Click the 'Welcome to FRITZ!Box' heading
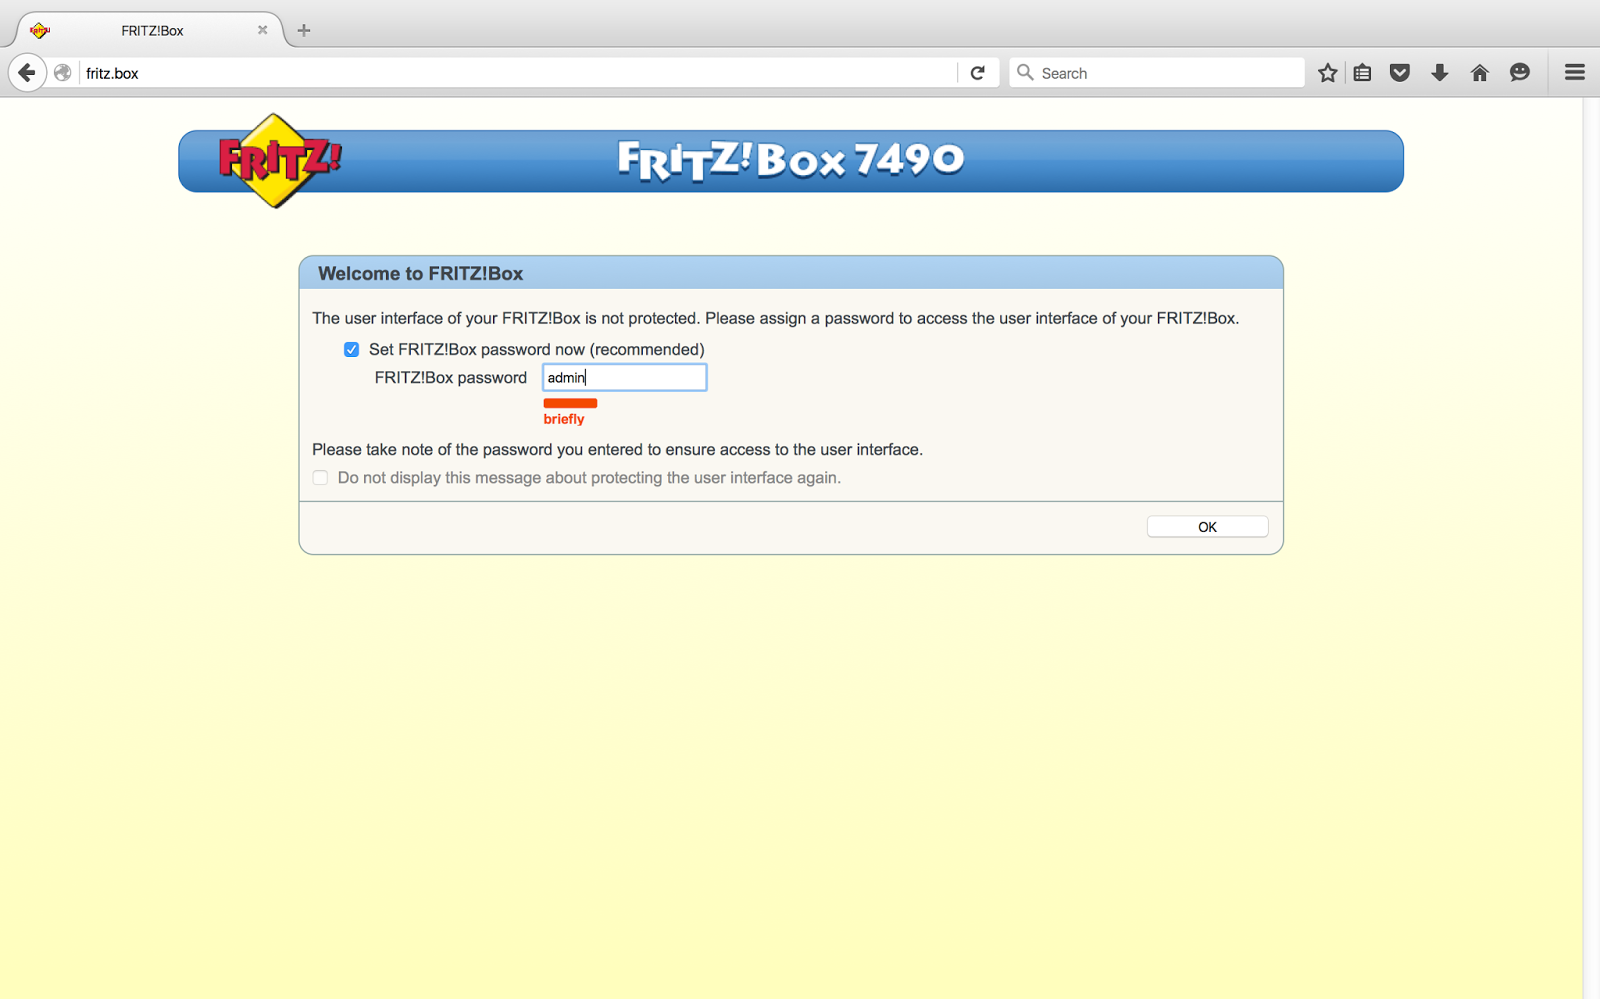Viewport: 1600px width, 999px height. pos(421,274)
